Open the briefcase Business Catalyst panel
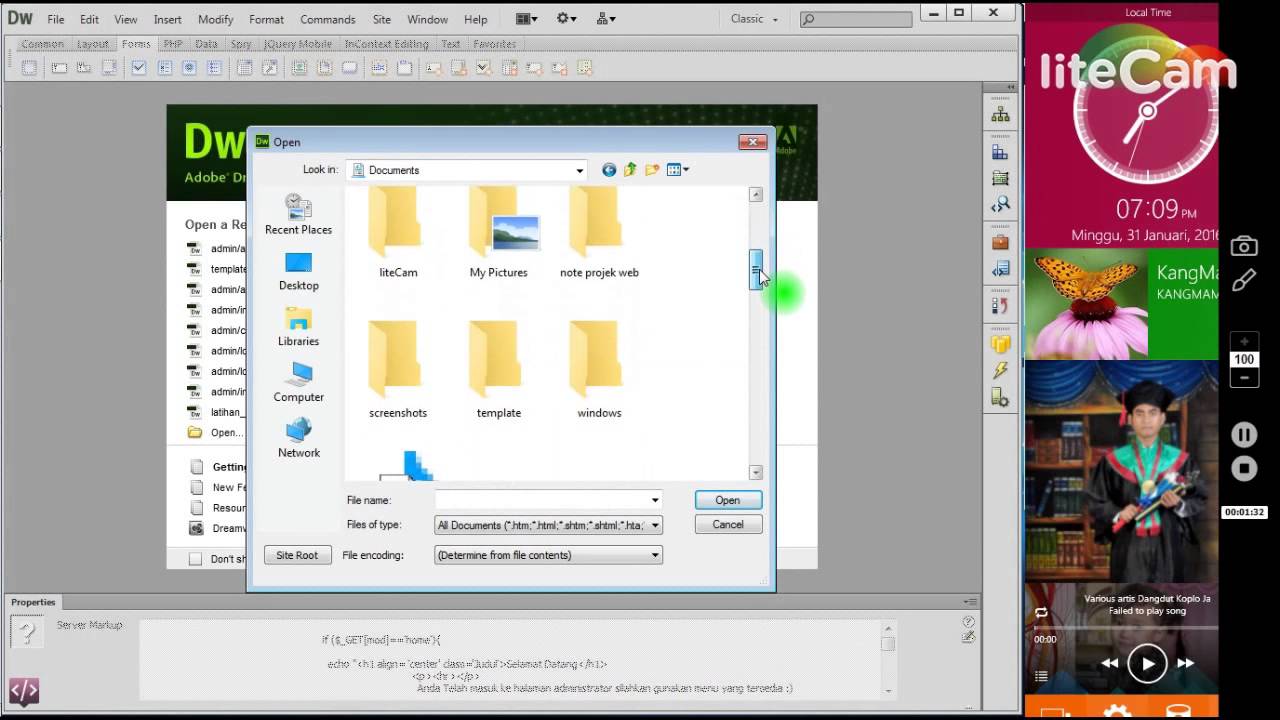The image size is (1280, 720). point(1000,242)
